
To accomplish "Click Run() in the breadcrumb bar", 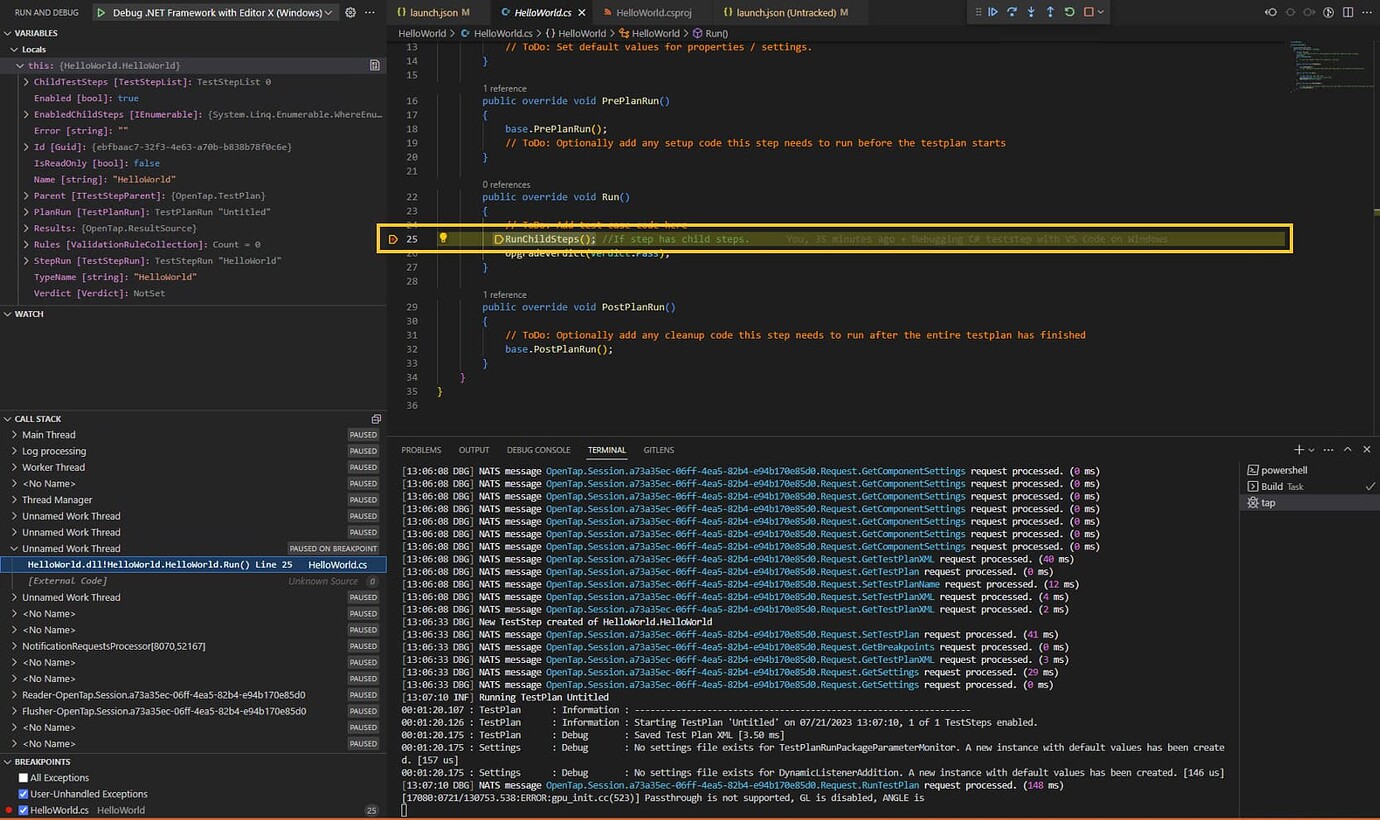I will point(718,32).
